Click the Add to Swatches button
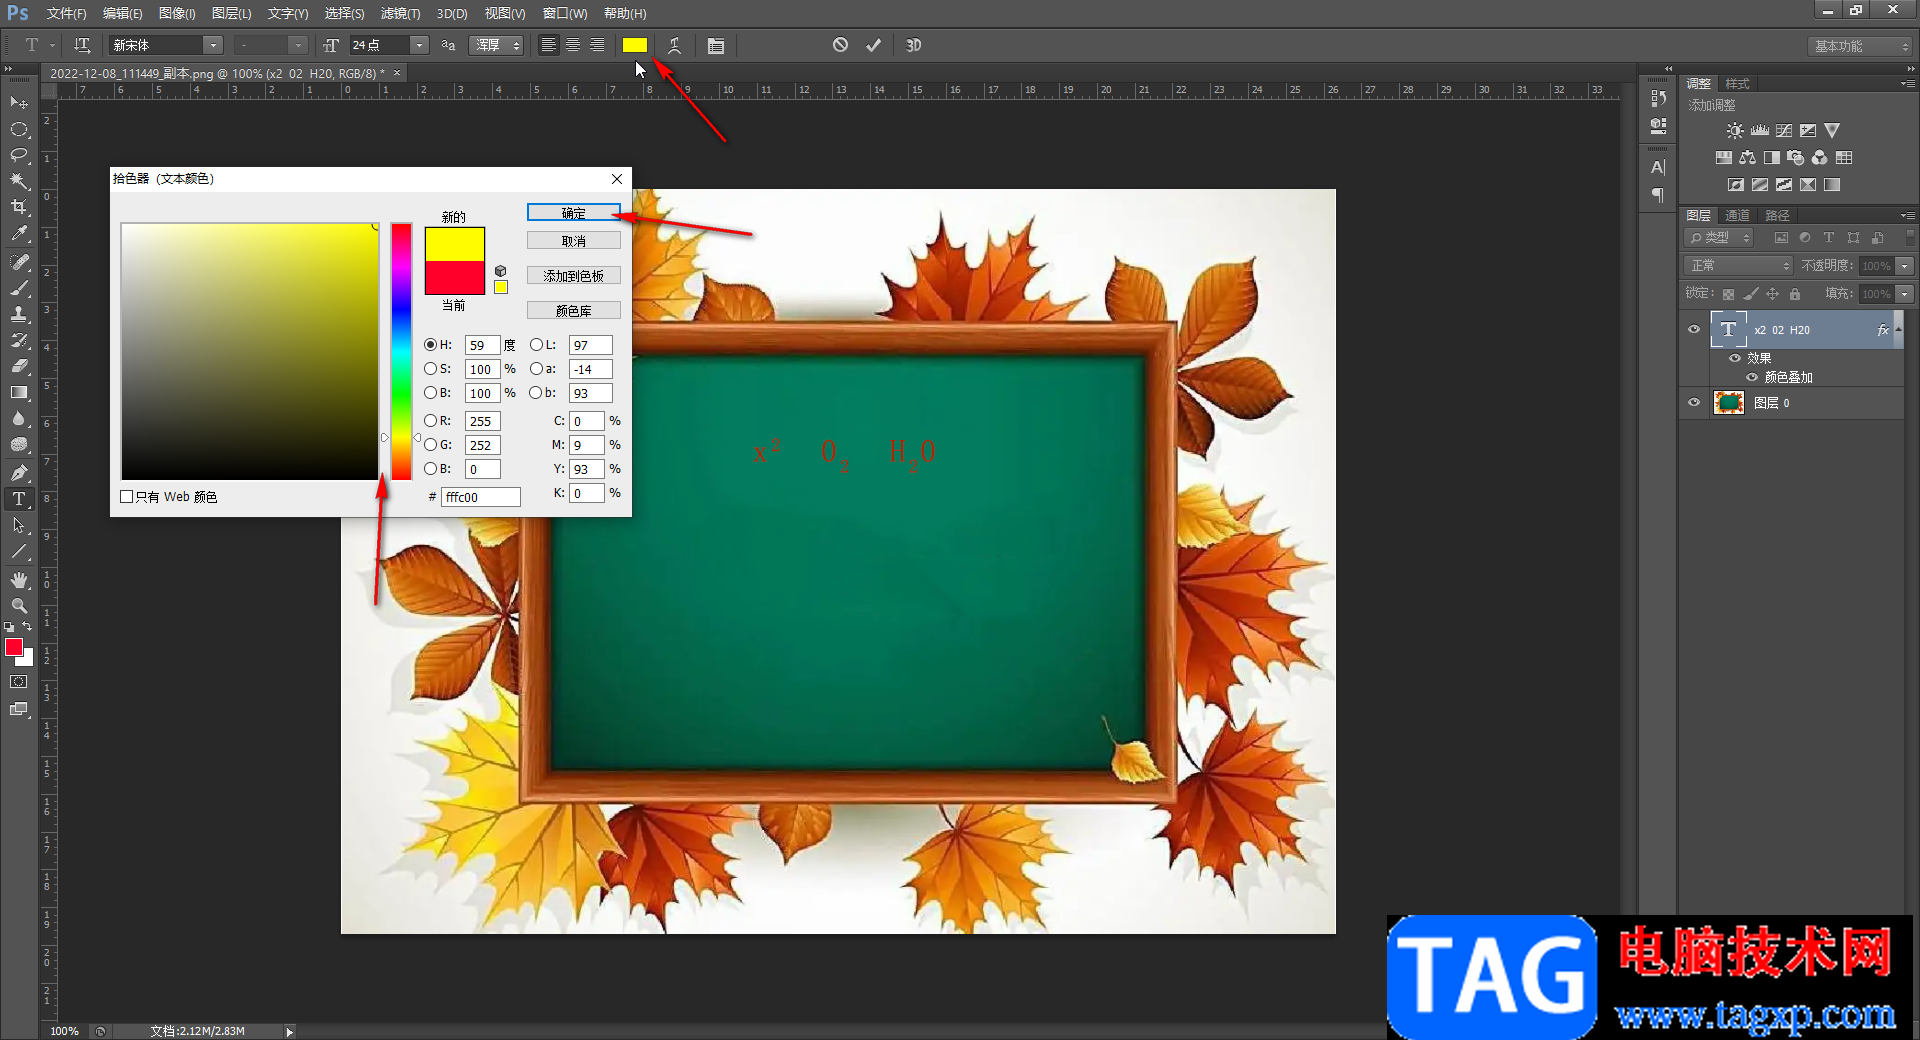The height and width of the screenshot is (1040, 1920). tap(574, 275)
